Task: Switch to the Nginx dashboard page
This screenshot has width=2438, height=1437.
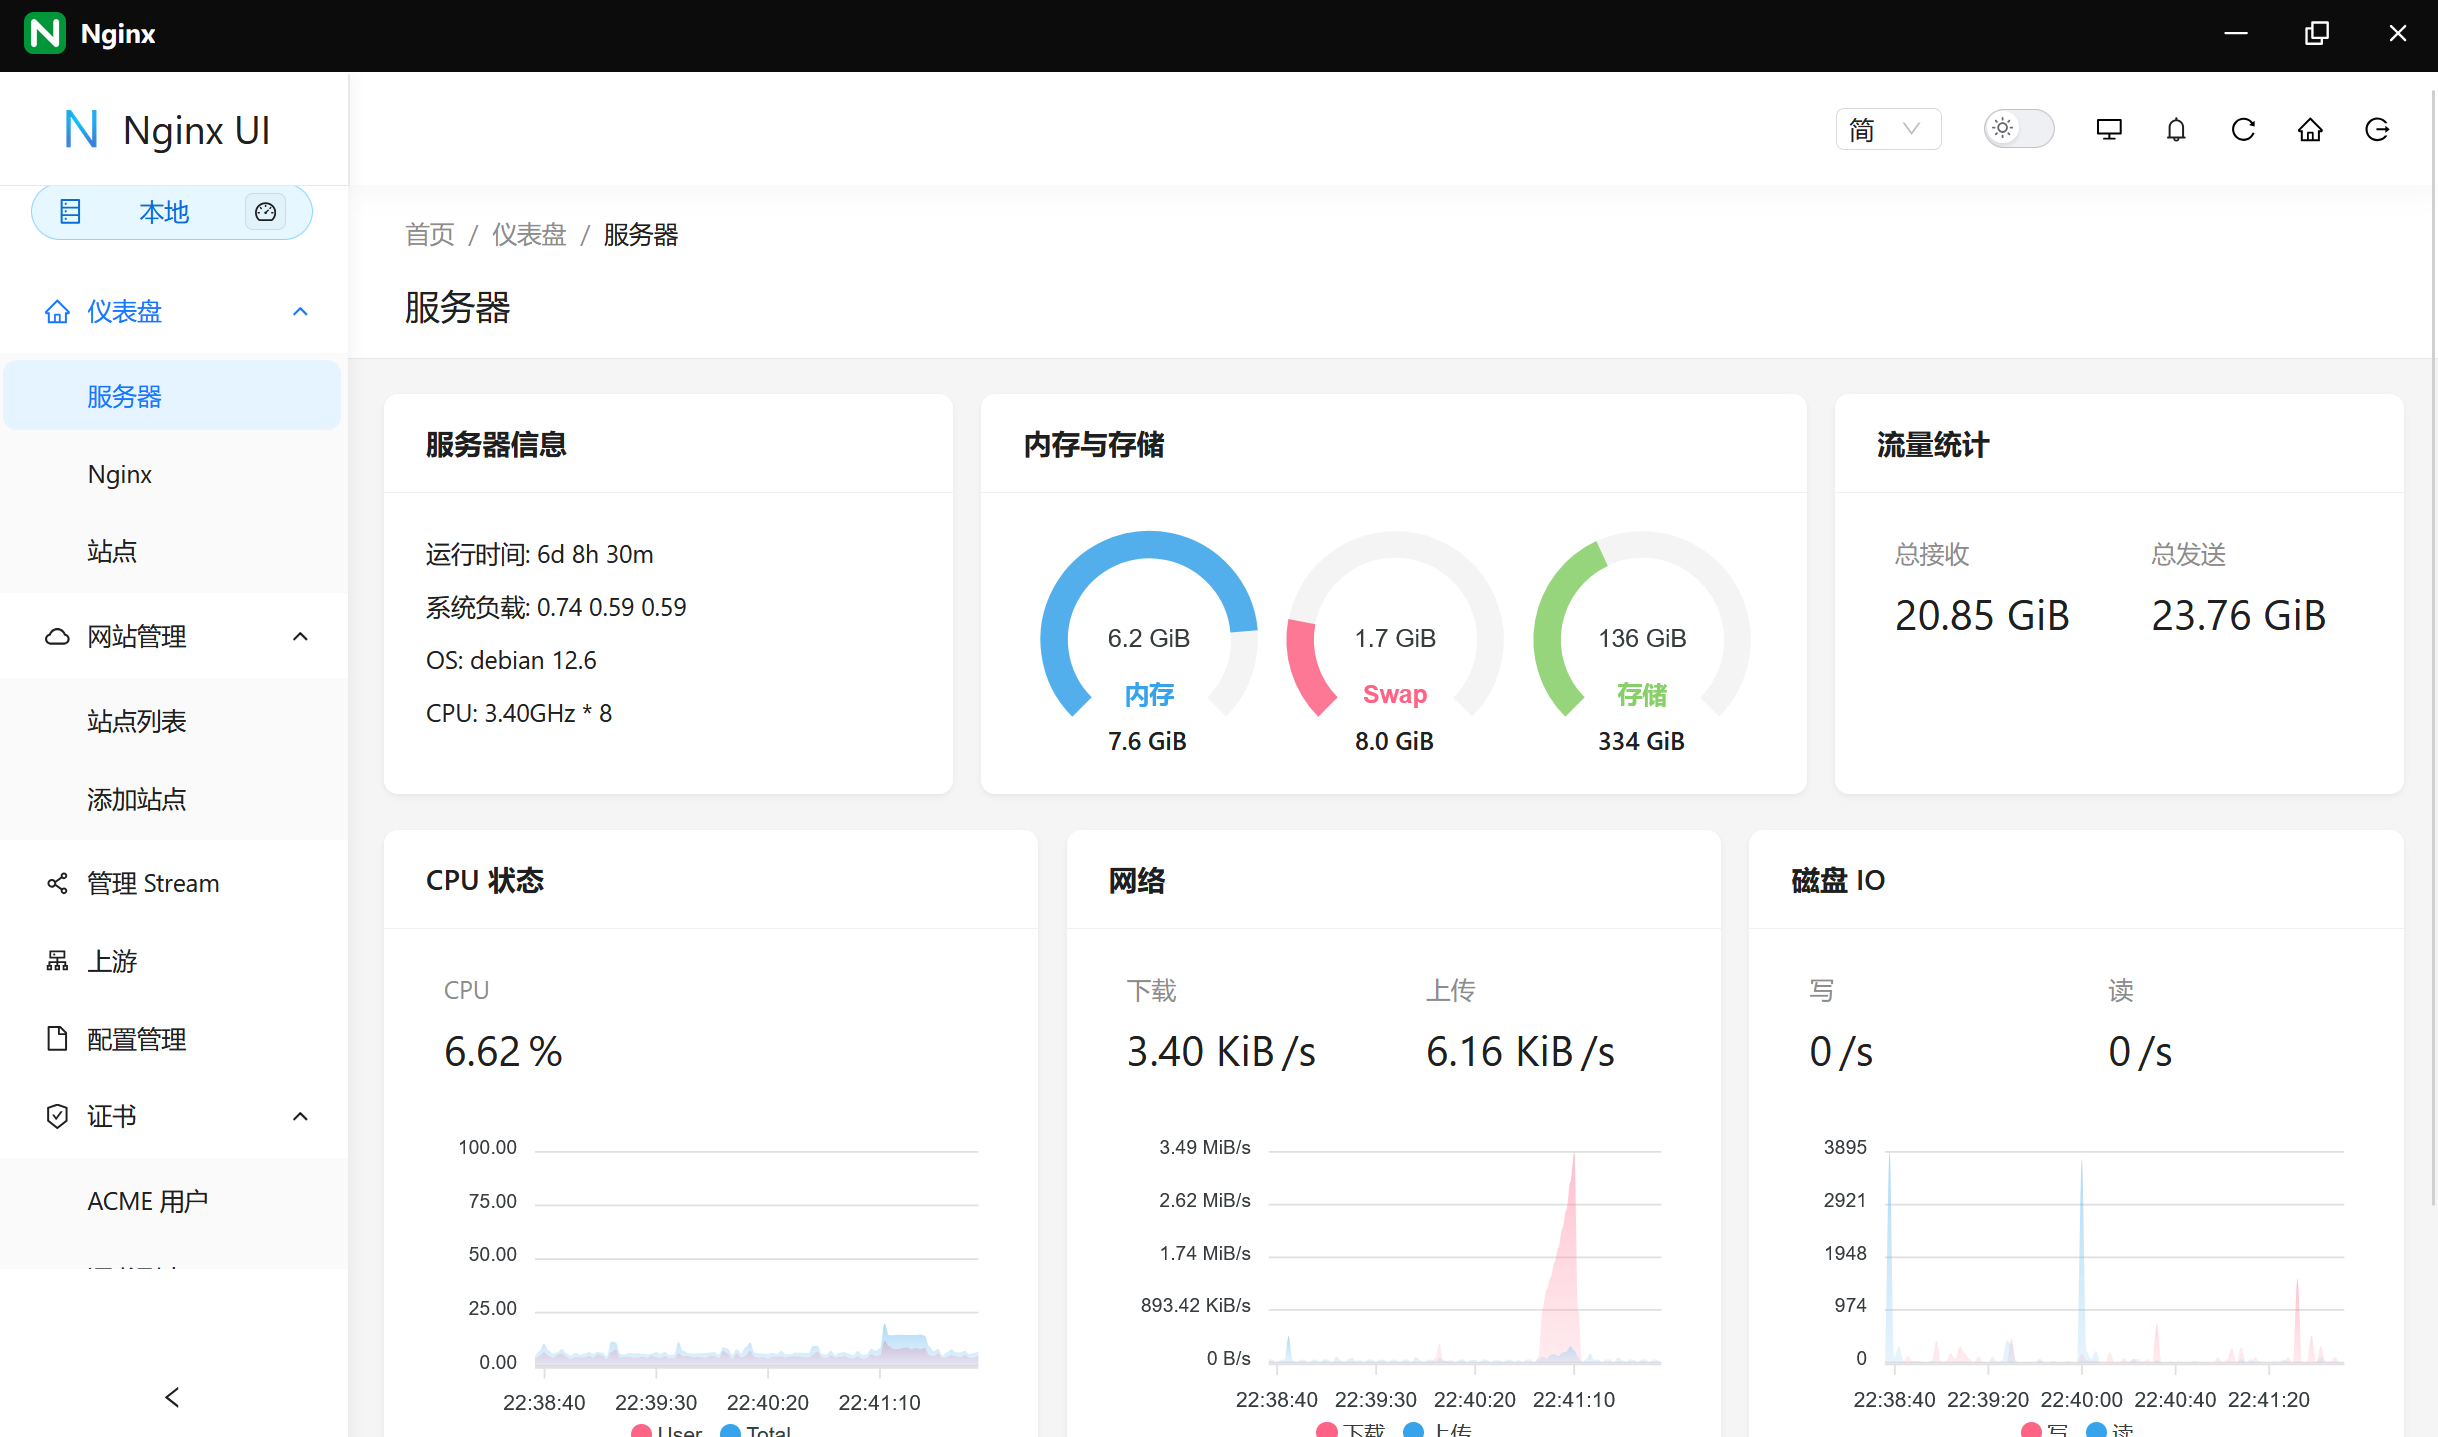Action: [x=120, y=473]
